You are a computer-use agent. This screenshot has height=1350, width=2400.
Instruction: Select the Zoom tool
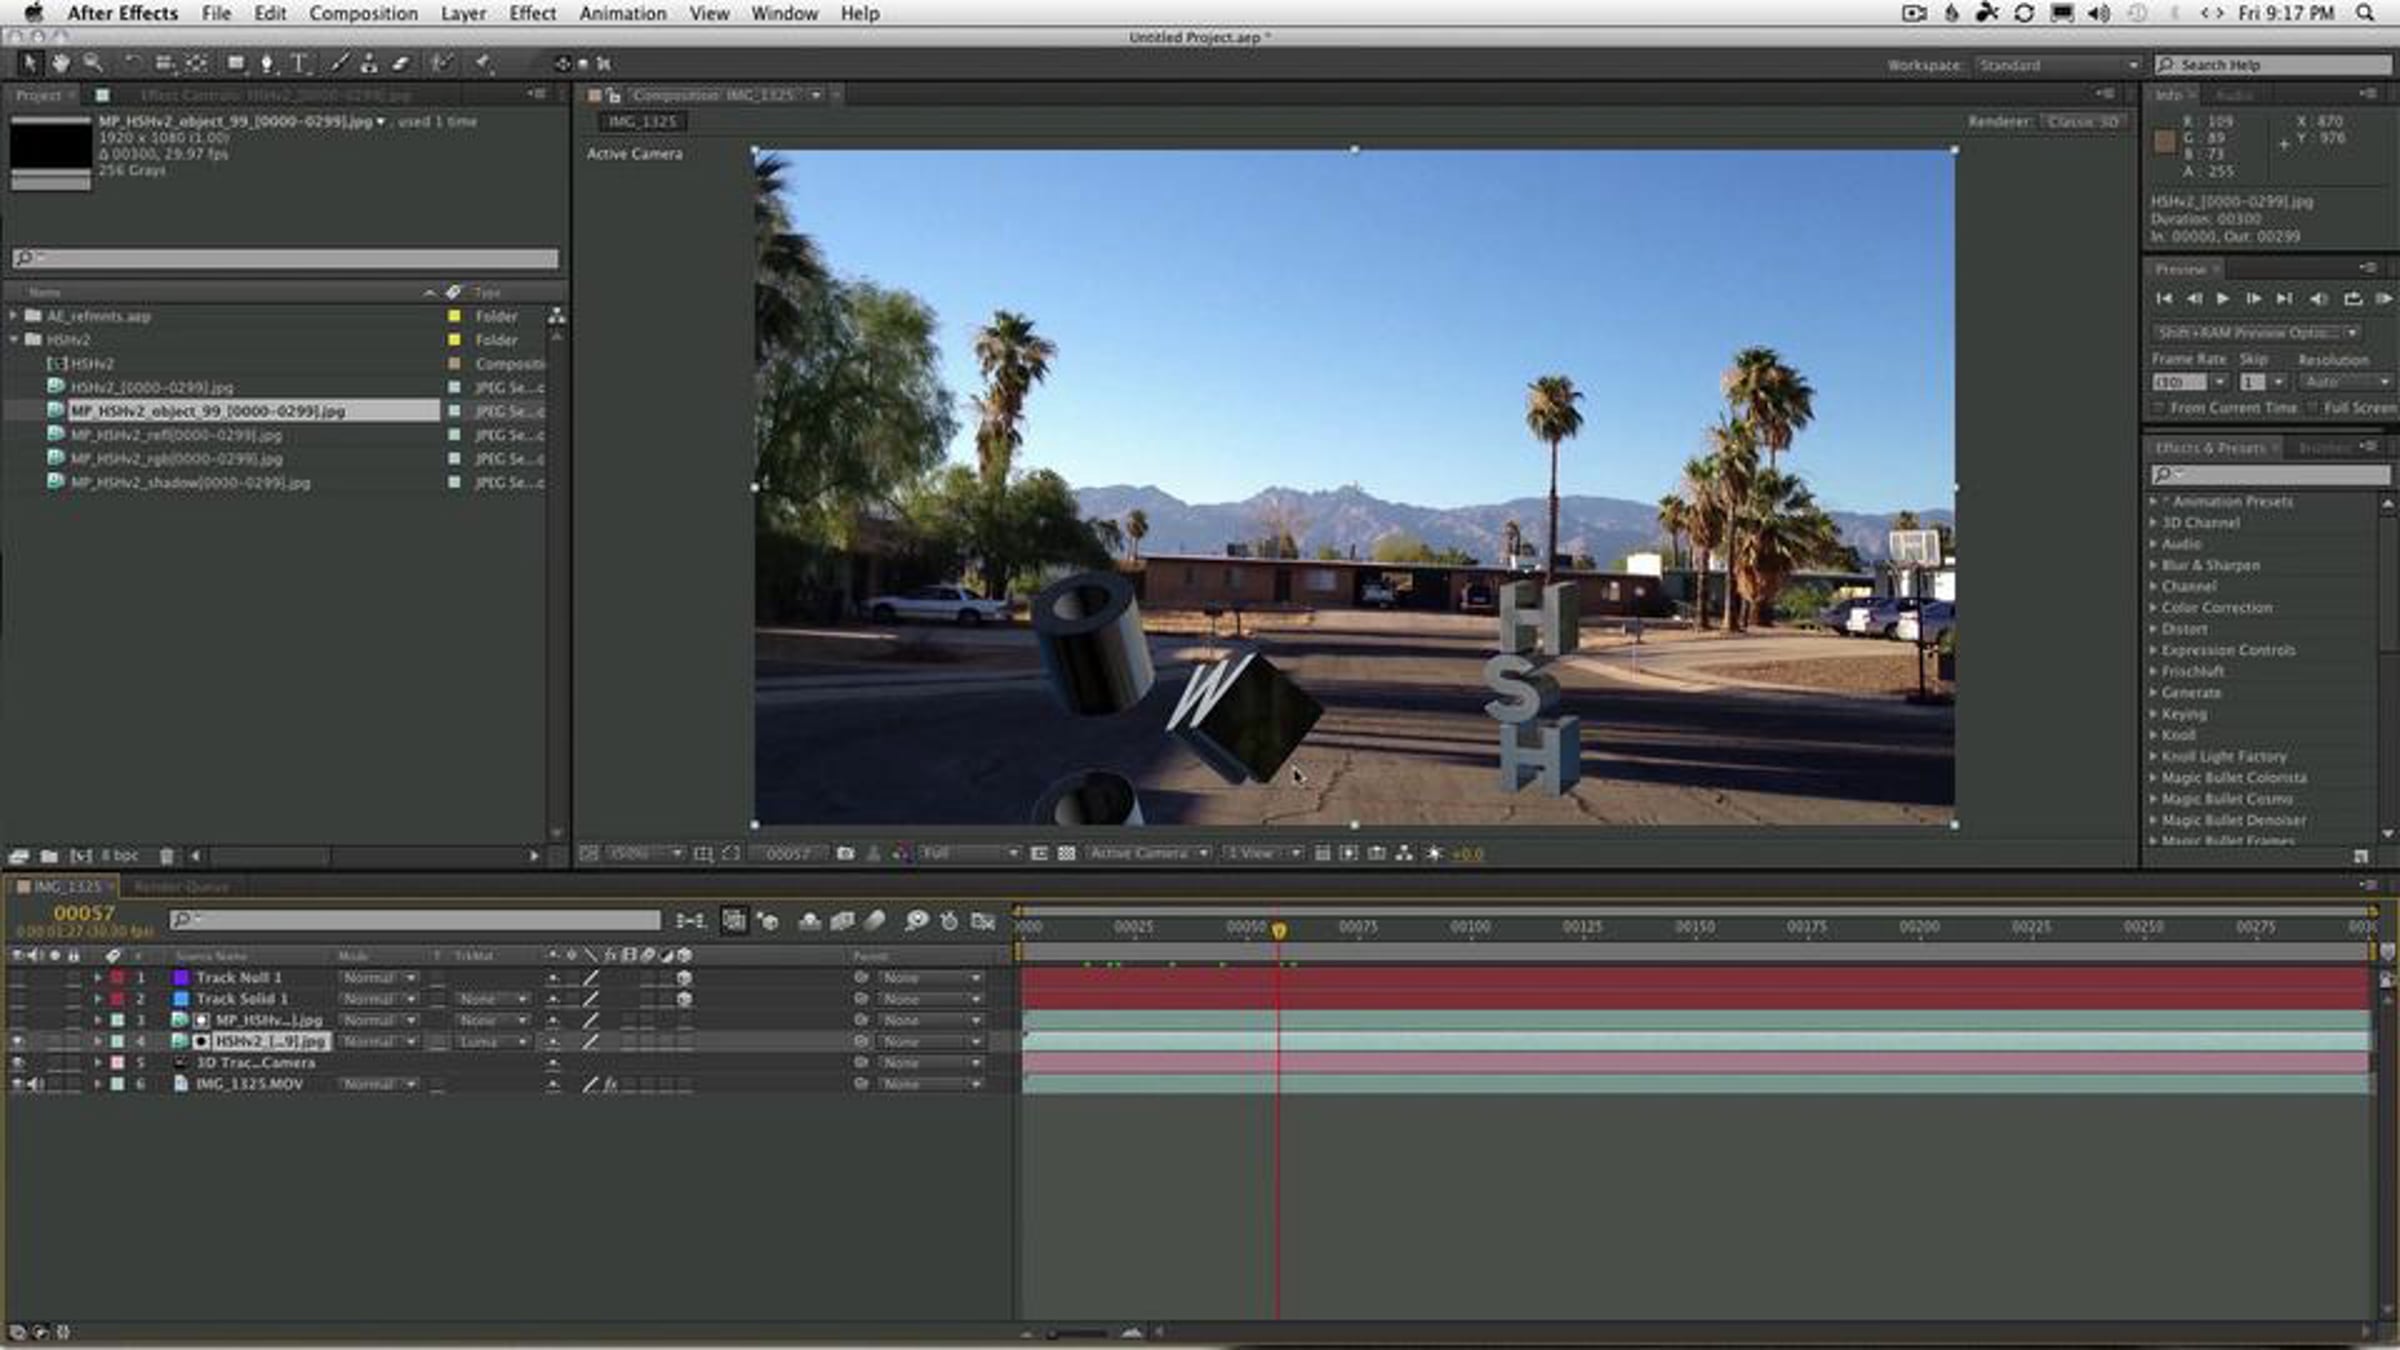(93, 64)
